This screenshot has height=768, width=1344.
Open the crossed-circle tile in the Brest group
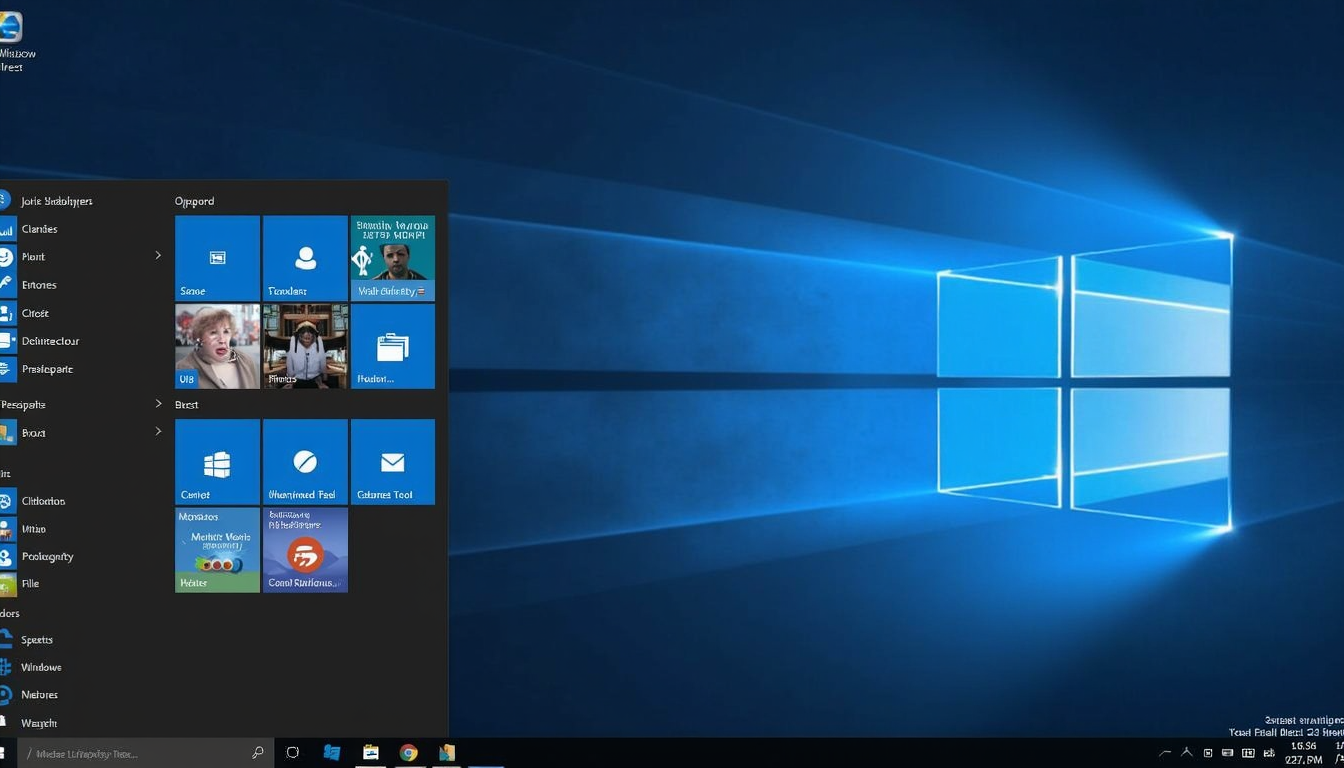pos(305,461)
